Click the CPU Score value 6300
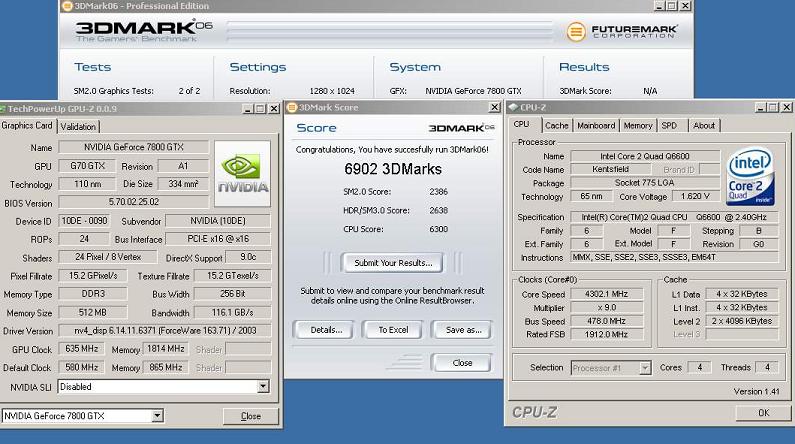Viewport: 795px width, 444px height. (438, 229)
